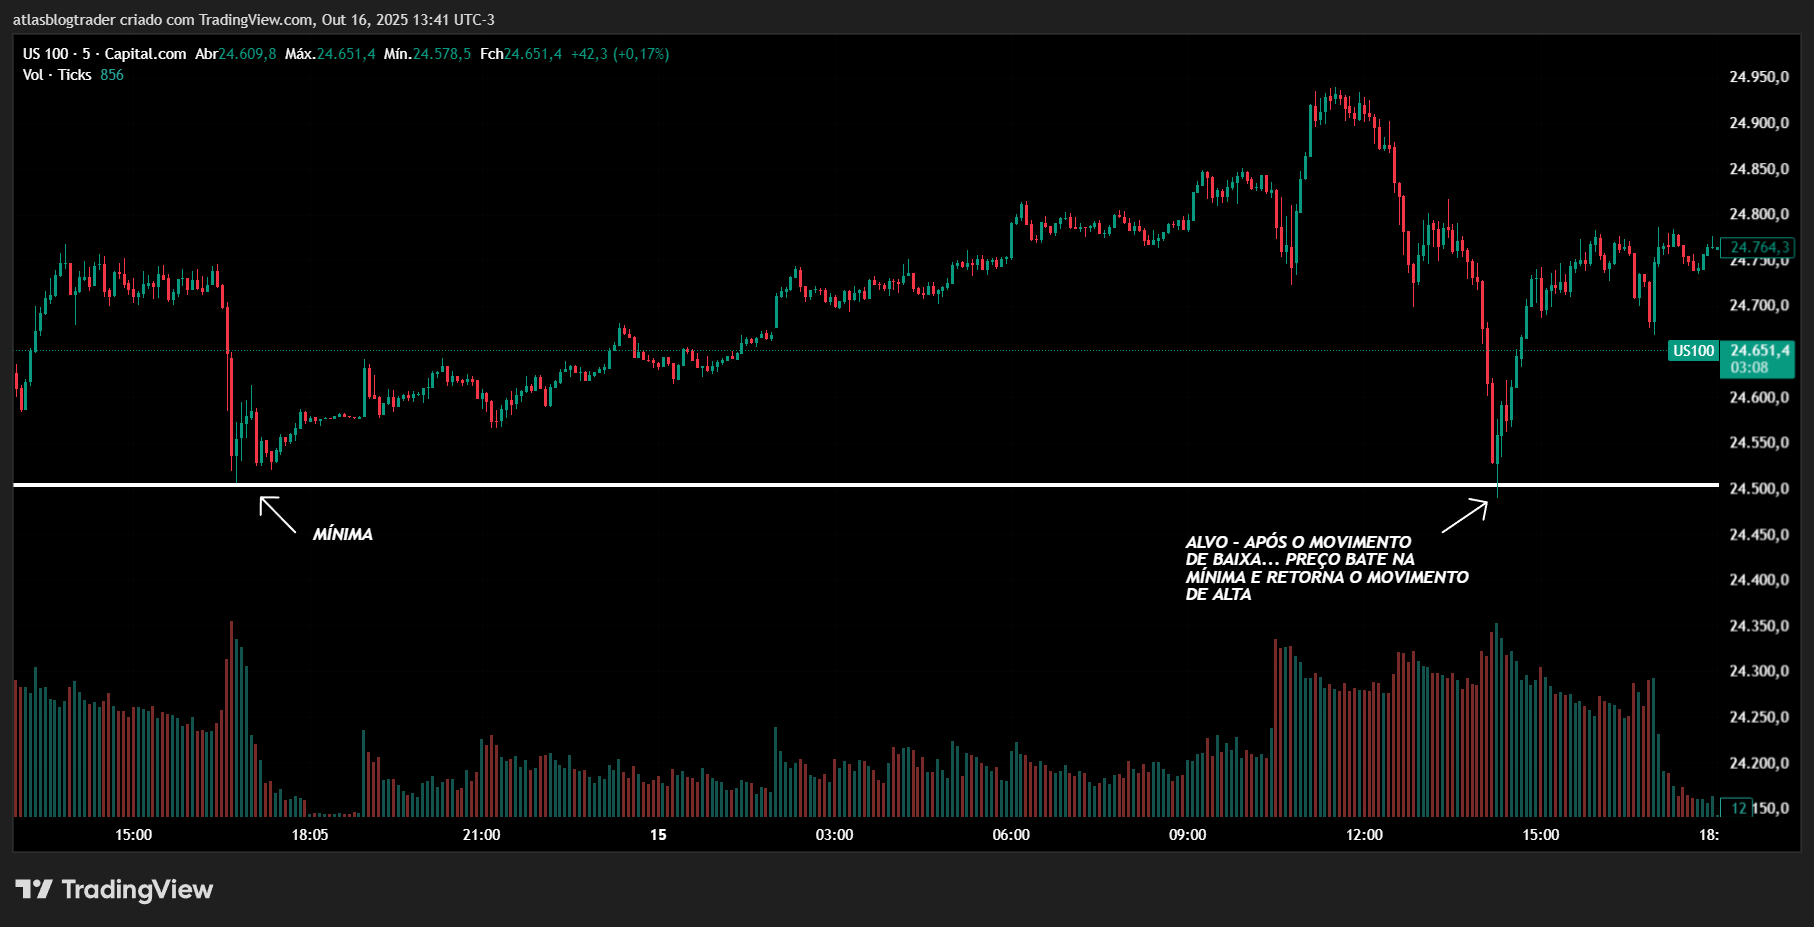Screen dimensions: 1814x927
Task: Click the volume scale label showing 12
Action: click(x=1739, y=808)
